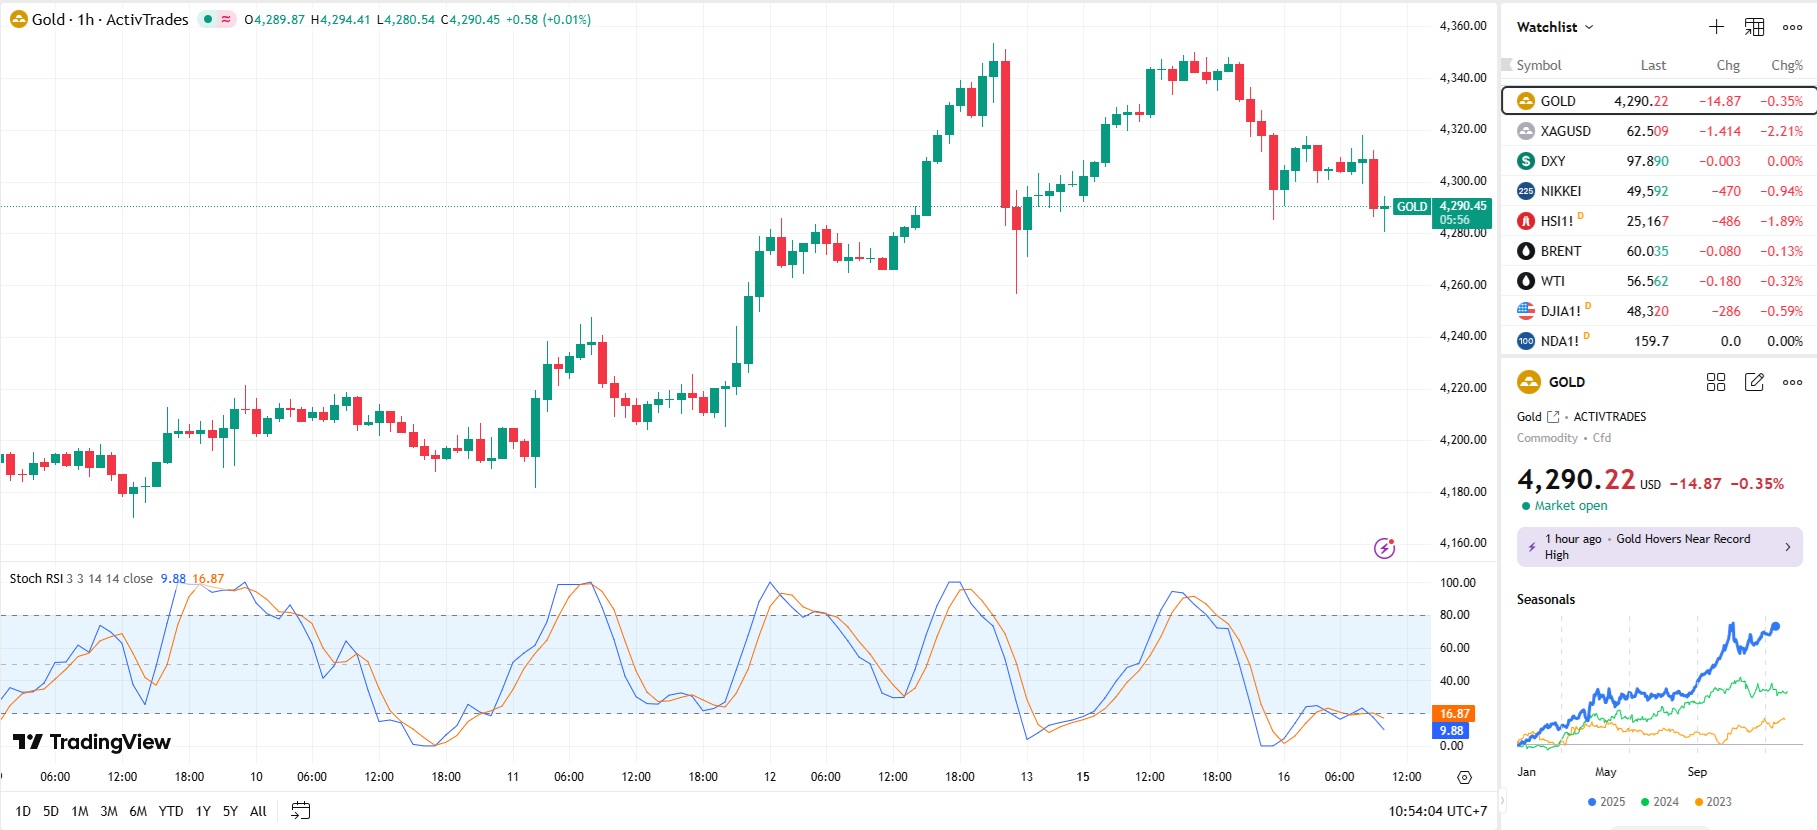Click the time axis settings gear icon

(x=1464, y=777)
